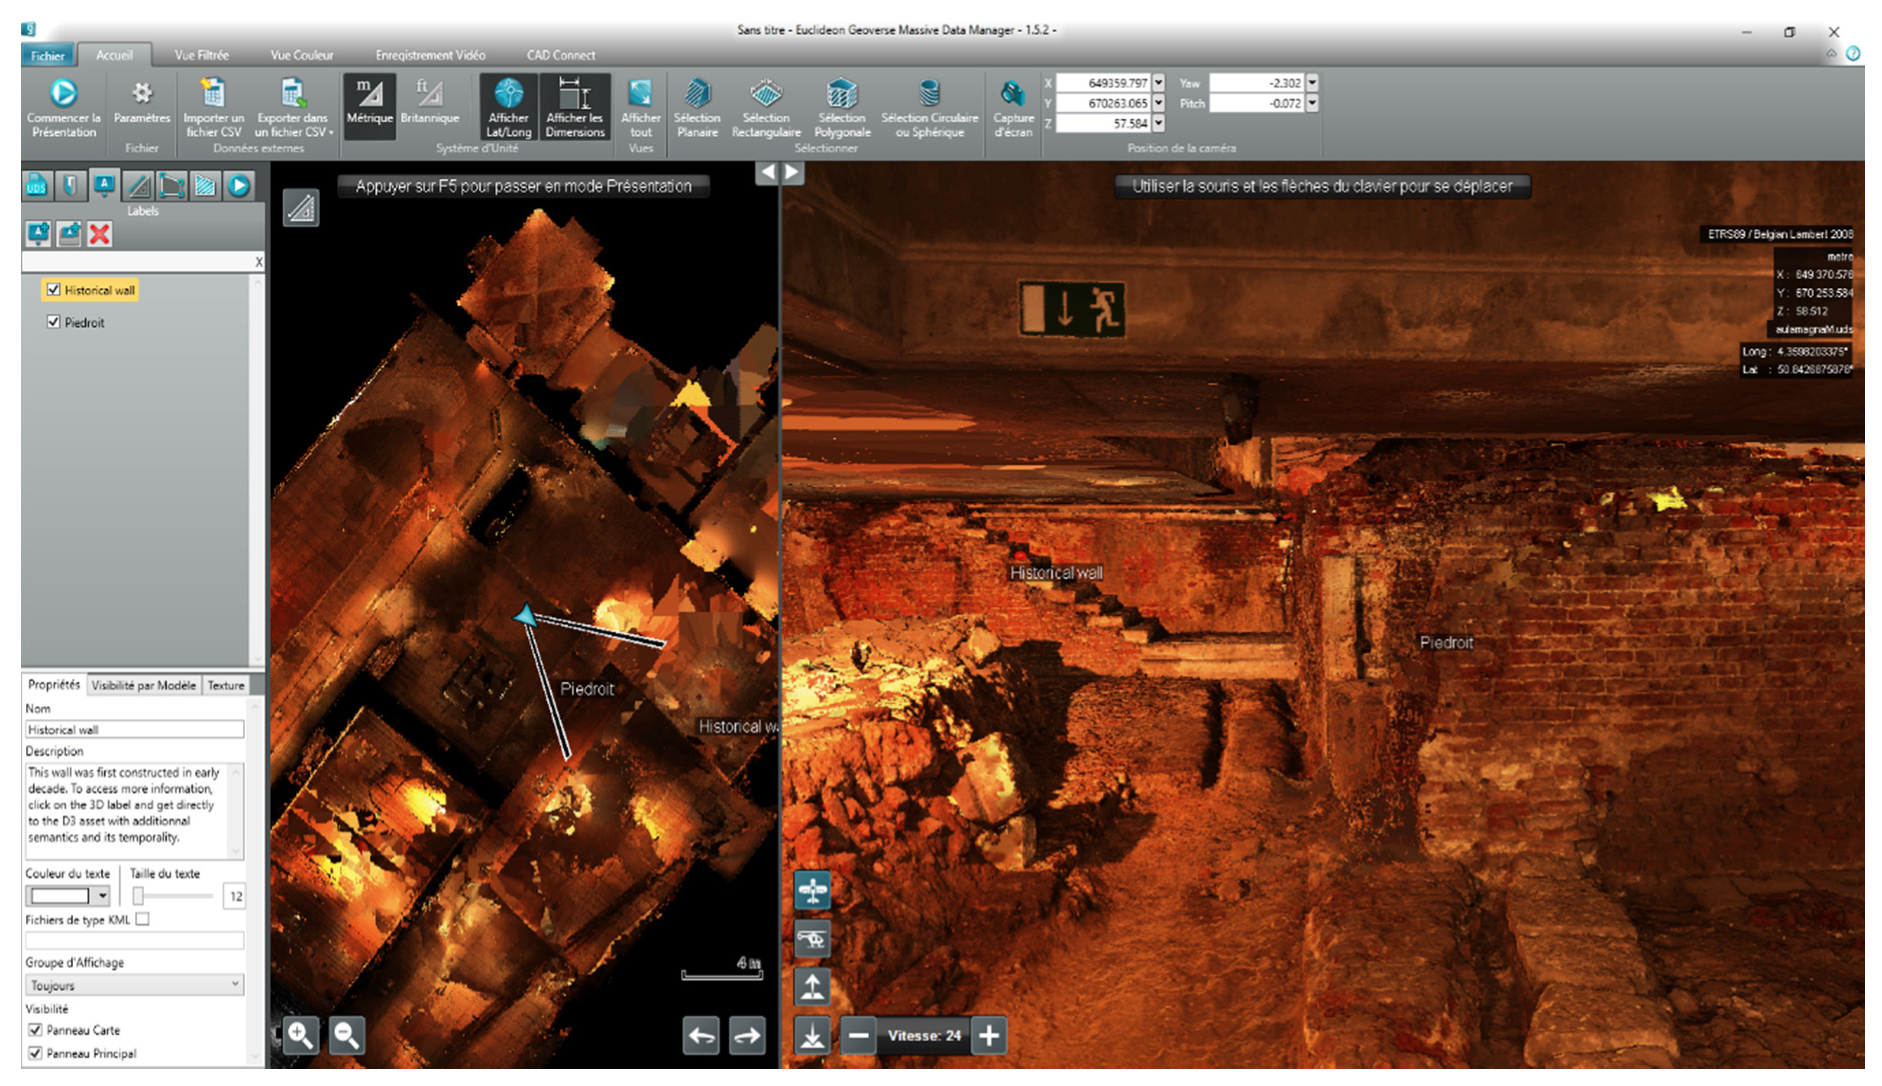Select the Sélection Planaire tool
Viewport: 1882px width, 1086px height.
tap(697, 94)
